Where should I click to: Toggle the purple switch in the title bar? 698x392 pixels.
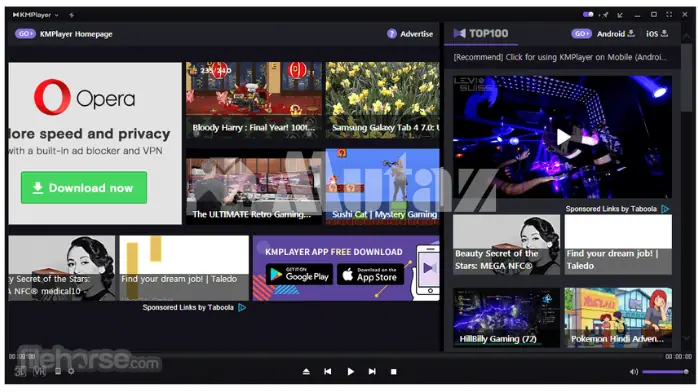tap(588, 14)
